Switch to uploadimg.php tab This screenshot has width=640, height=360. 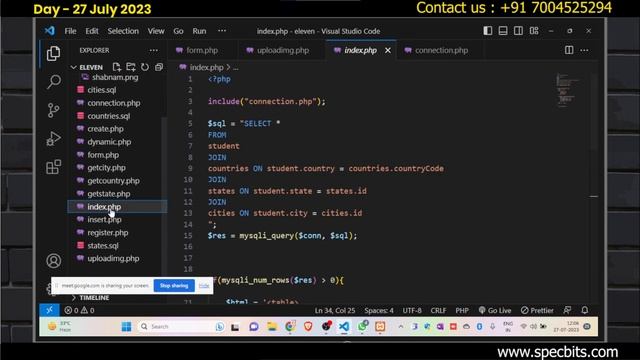pyautogui.click(x=282, y=50)
